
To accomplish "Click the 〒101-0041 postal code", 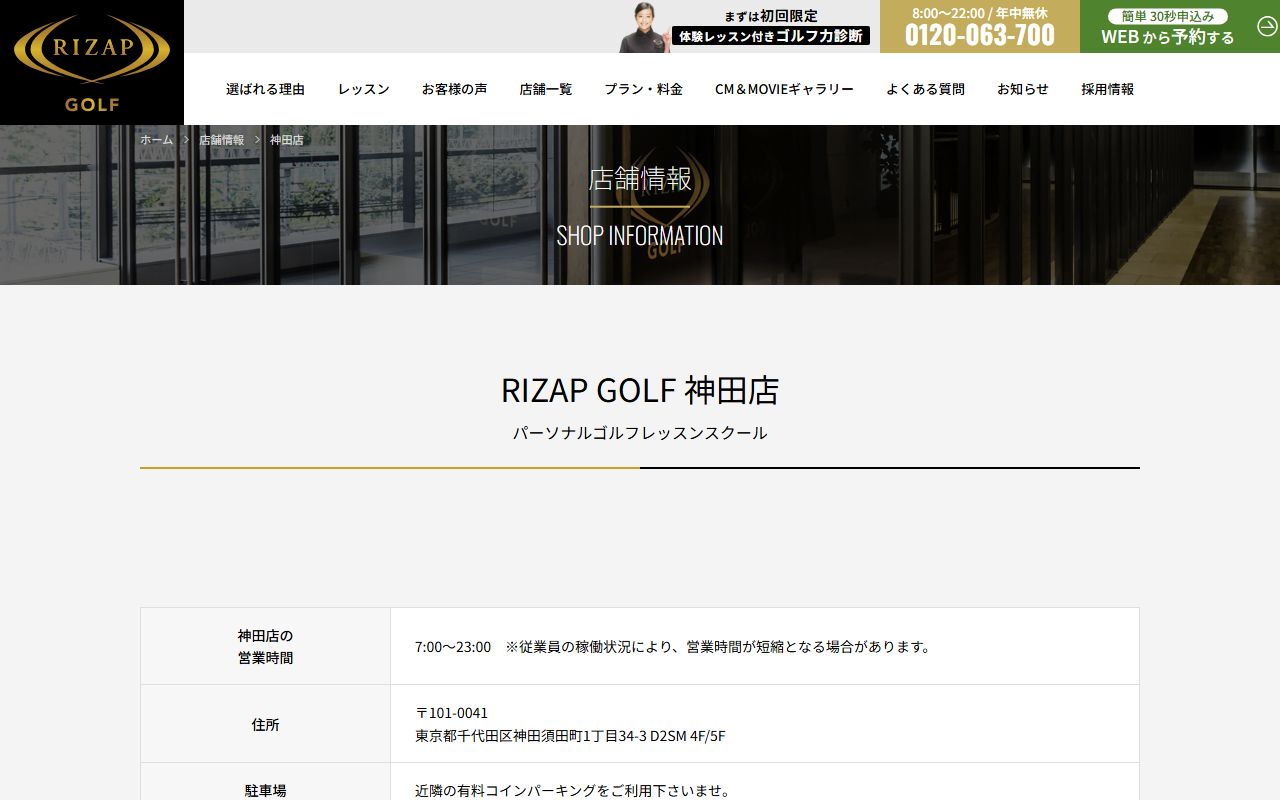I will pyautogui.click(x=452, y=713).
